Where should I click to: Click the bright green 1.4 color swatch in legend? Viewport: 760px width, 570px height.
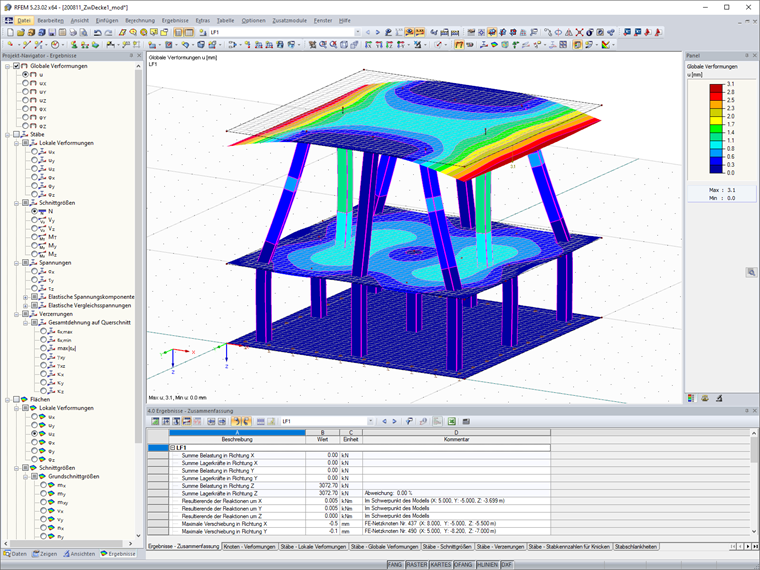coord(716,128)
